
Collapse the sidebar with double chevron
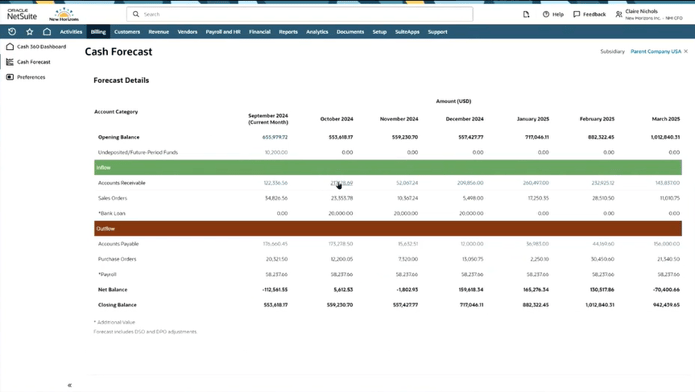point(70,385)
